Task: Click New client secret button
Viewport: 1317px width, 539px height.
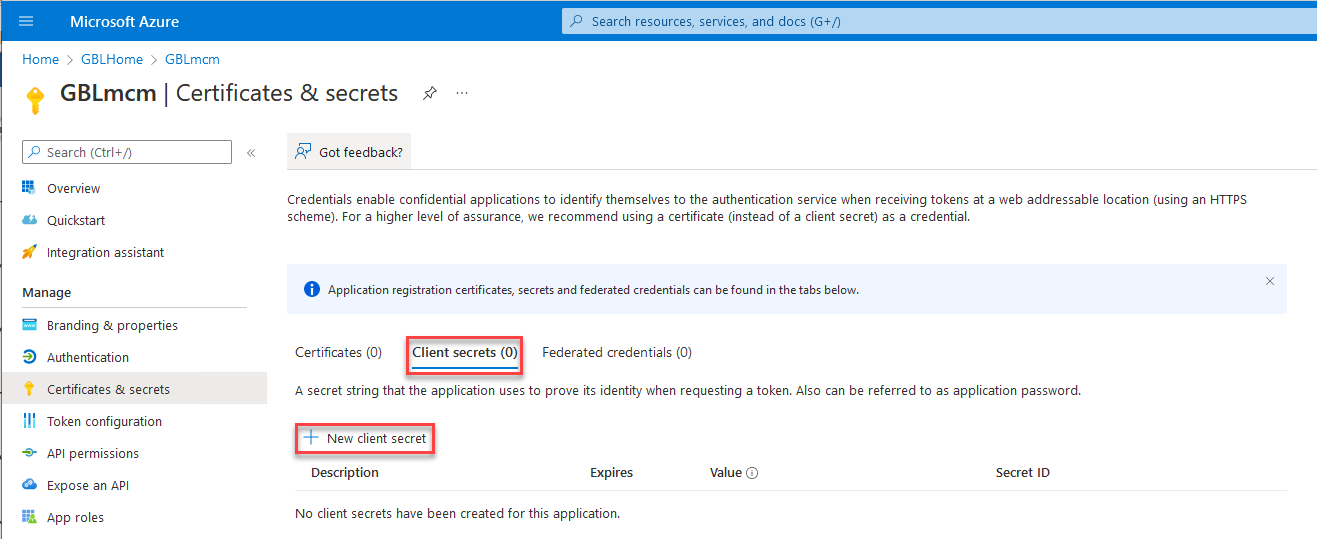Action: [366, 438]
